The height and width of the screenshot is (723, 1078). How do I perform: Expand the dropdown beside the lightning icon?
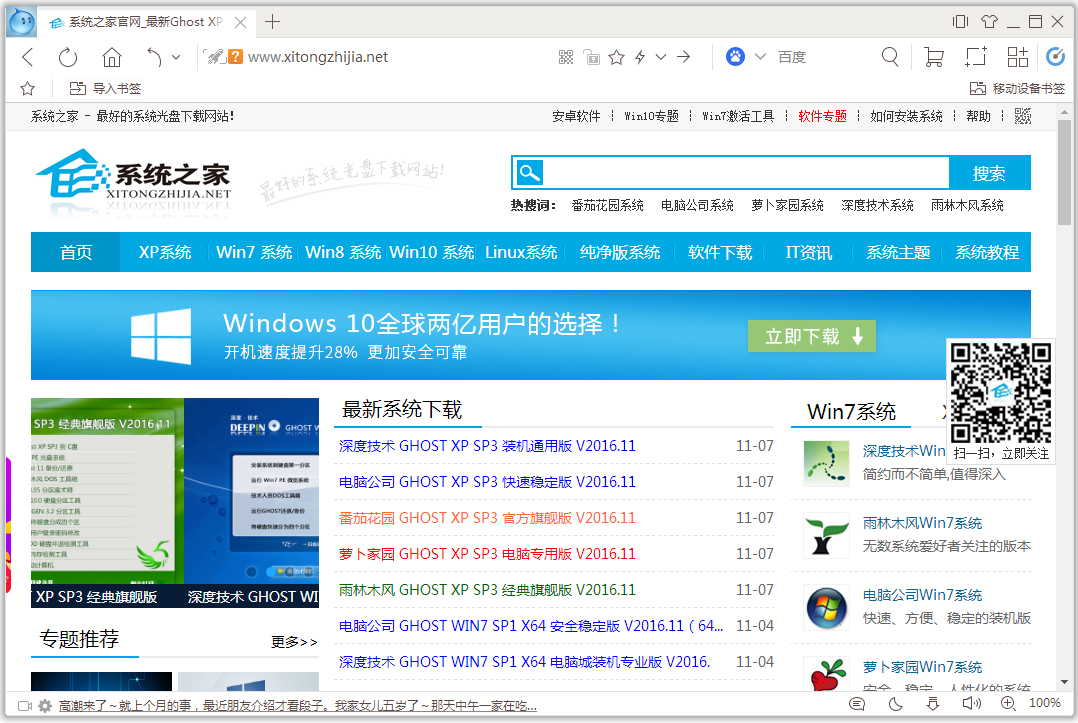click(661, 57)
